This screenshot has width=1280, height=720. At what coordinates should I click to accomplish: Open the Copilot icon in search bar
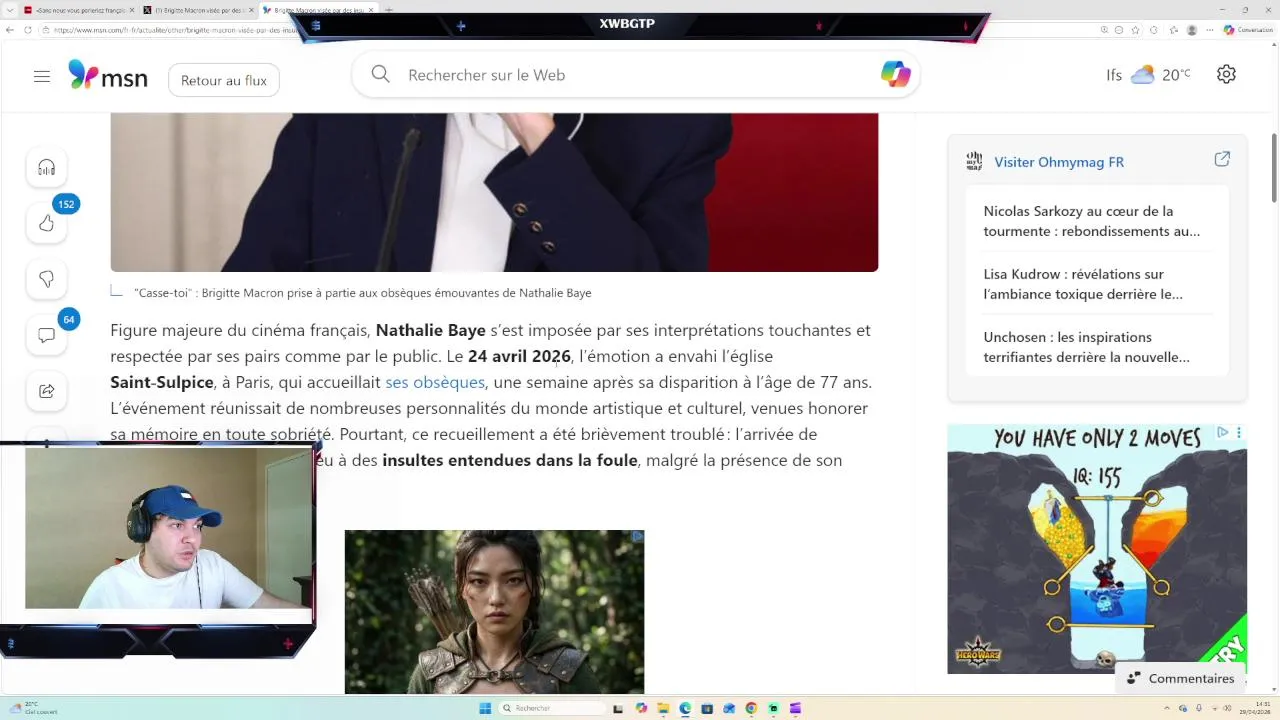point(895,74)
